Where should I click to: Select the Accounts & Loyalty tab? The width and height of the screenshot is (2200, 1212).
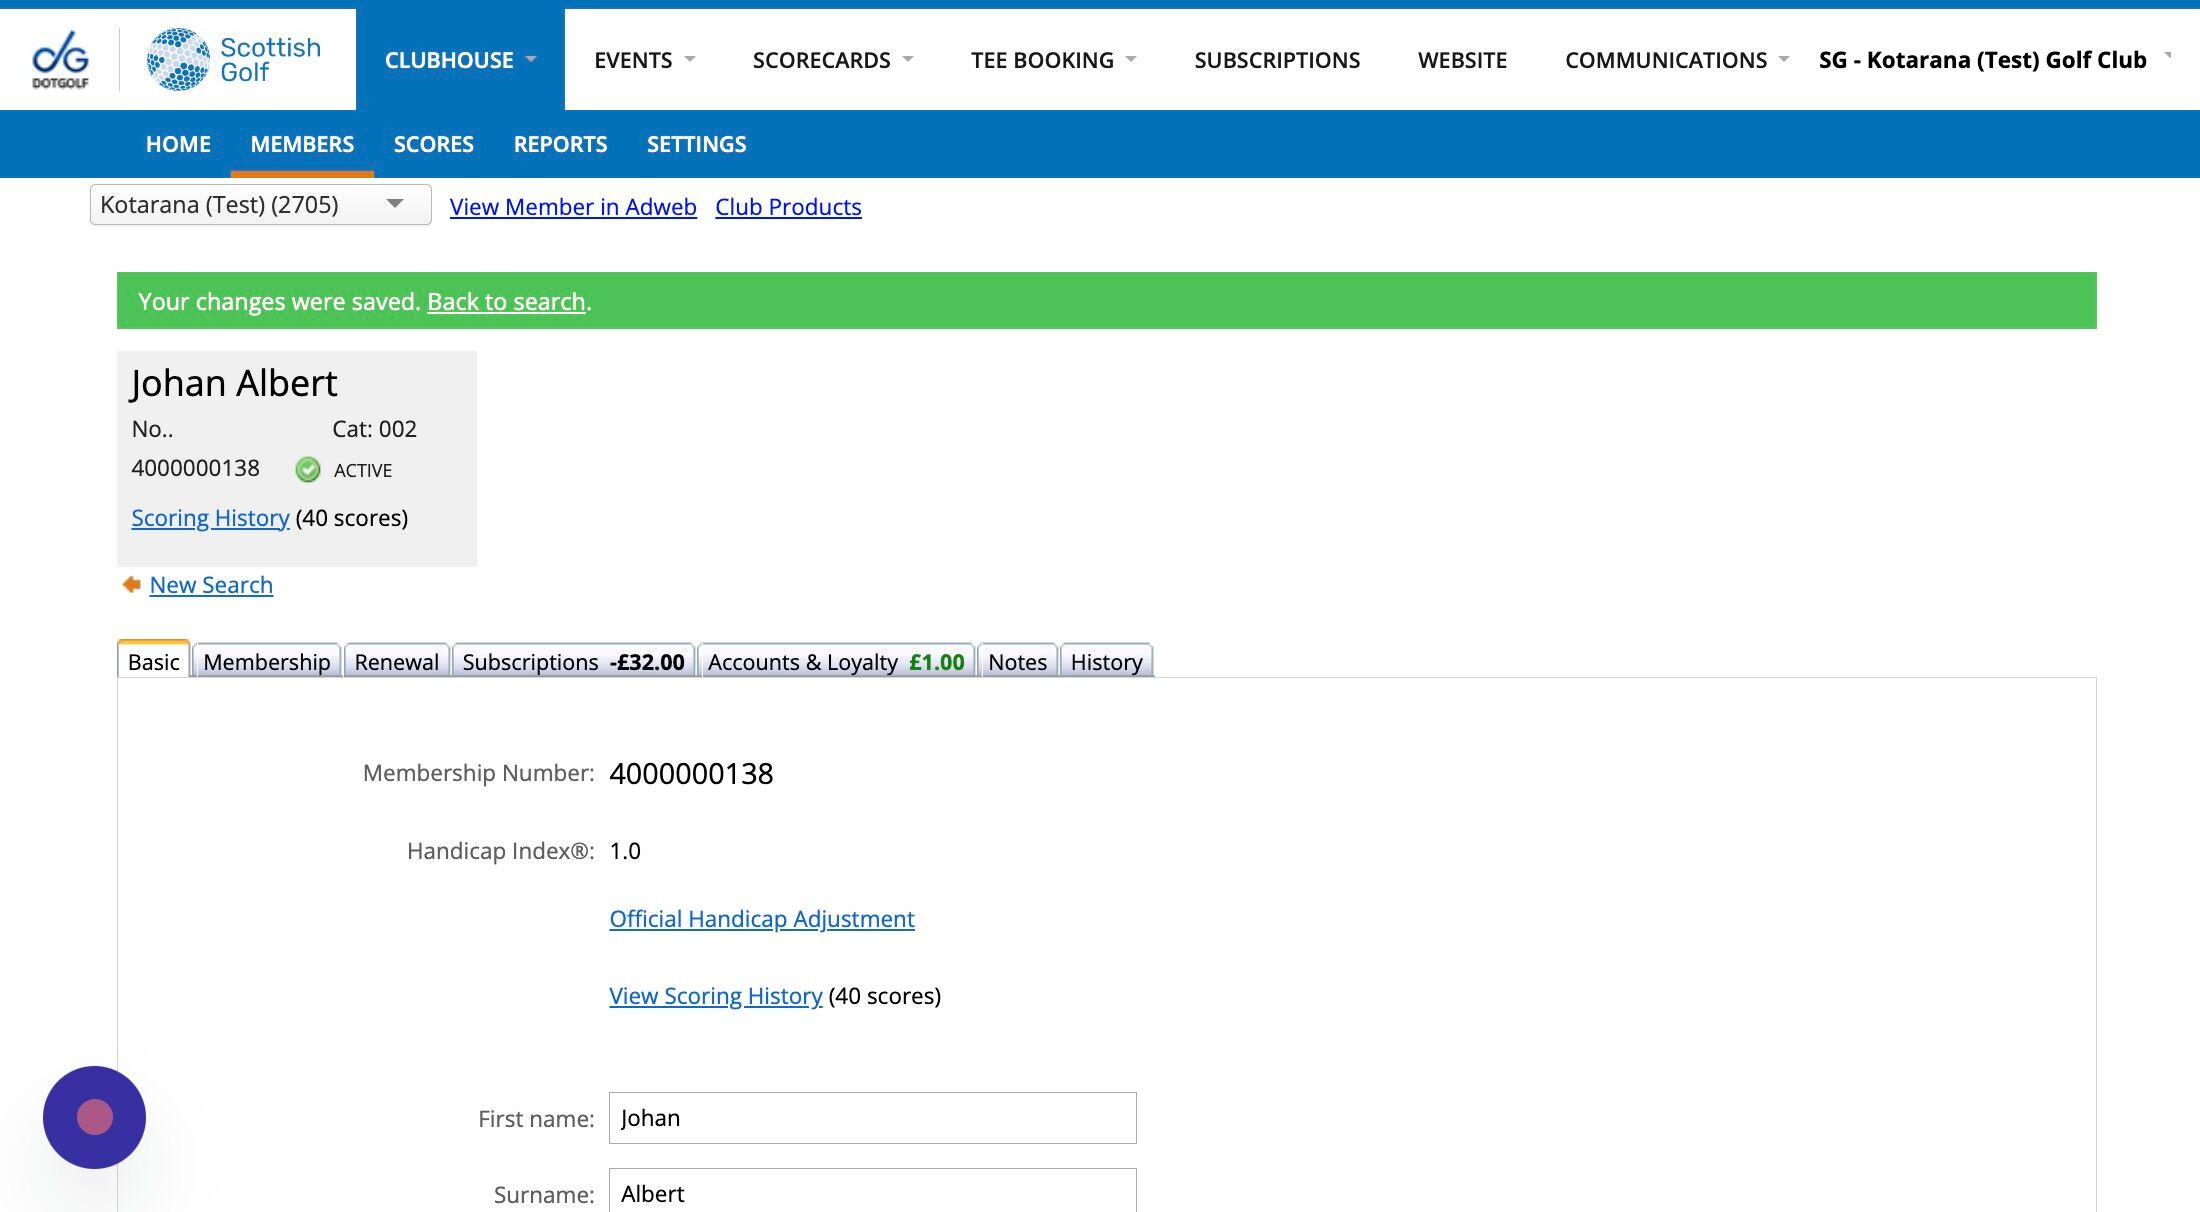pos(835,662)
